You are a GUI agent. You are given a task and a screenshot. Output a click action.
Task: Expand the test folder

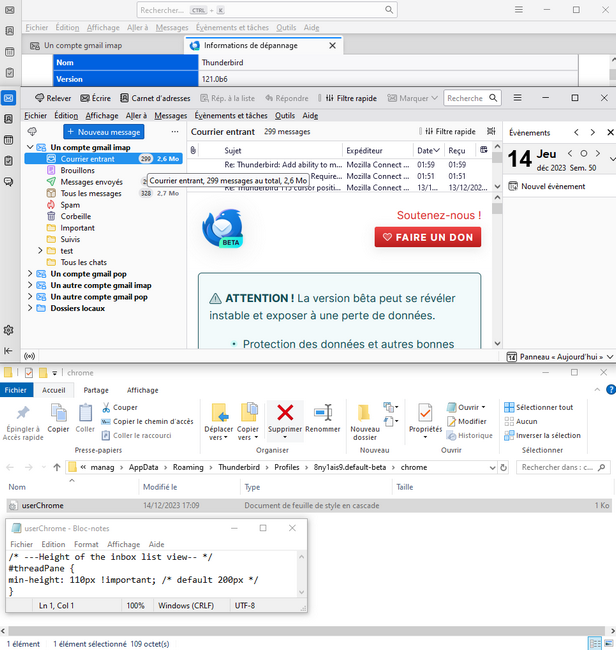click(x=40, y=251)
